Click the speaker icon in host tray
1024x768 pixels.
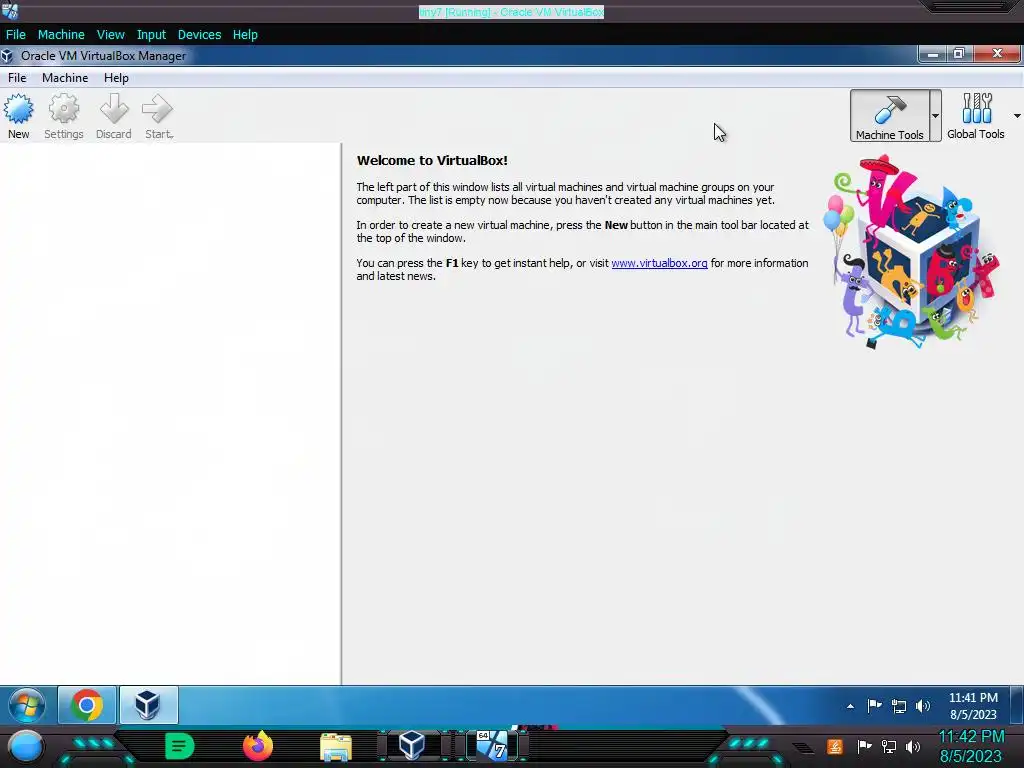[913, 746]
